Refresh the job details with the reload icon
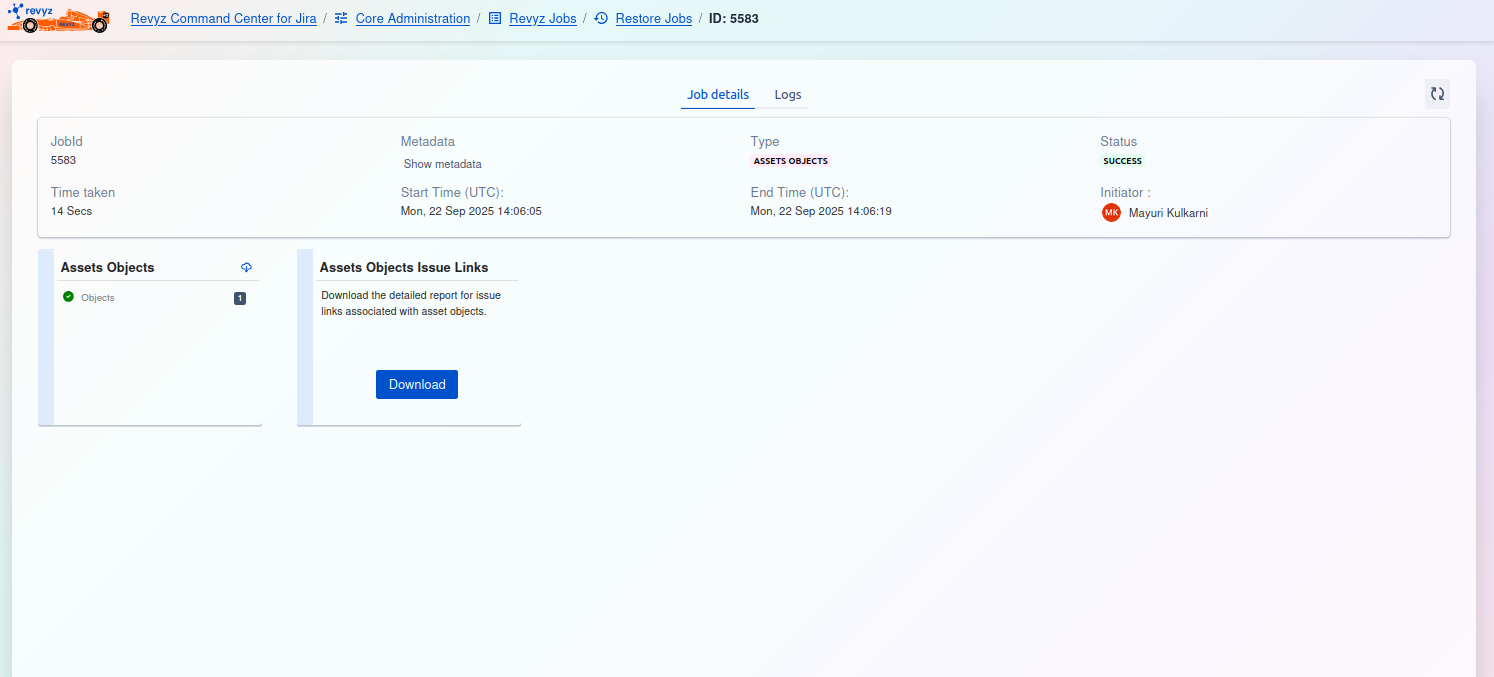Image resolution: width=1494 pixels, height=677 pixels. point(1437,94)
